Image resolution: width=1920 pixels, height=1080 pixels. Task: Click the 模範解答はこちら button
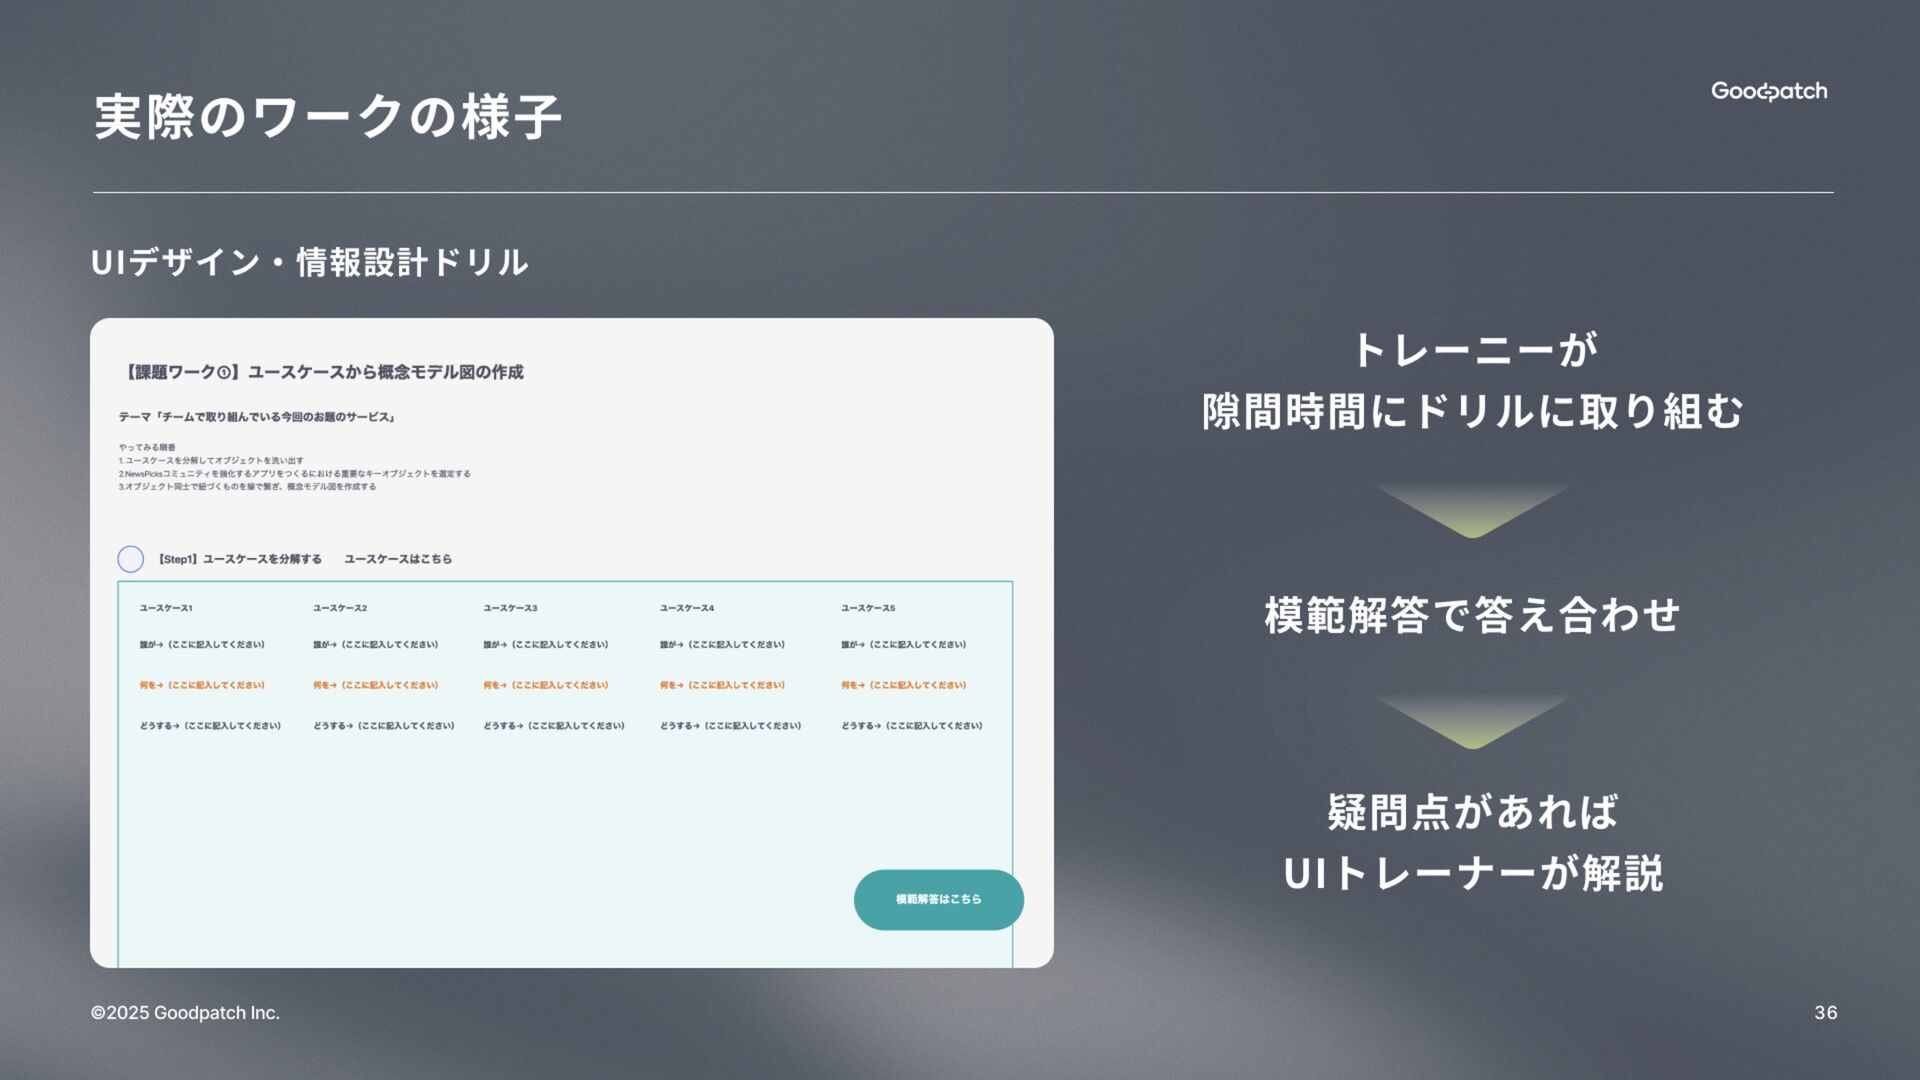(938, 899)
